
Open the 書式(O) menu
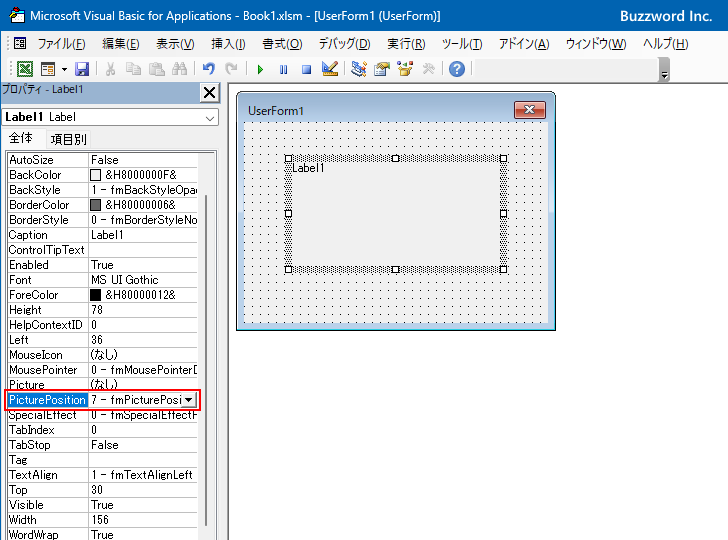282,44
